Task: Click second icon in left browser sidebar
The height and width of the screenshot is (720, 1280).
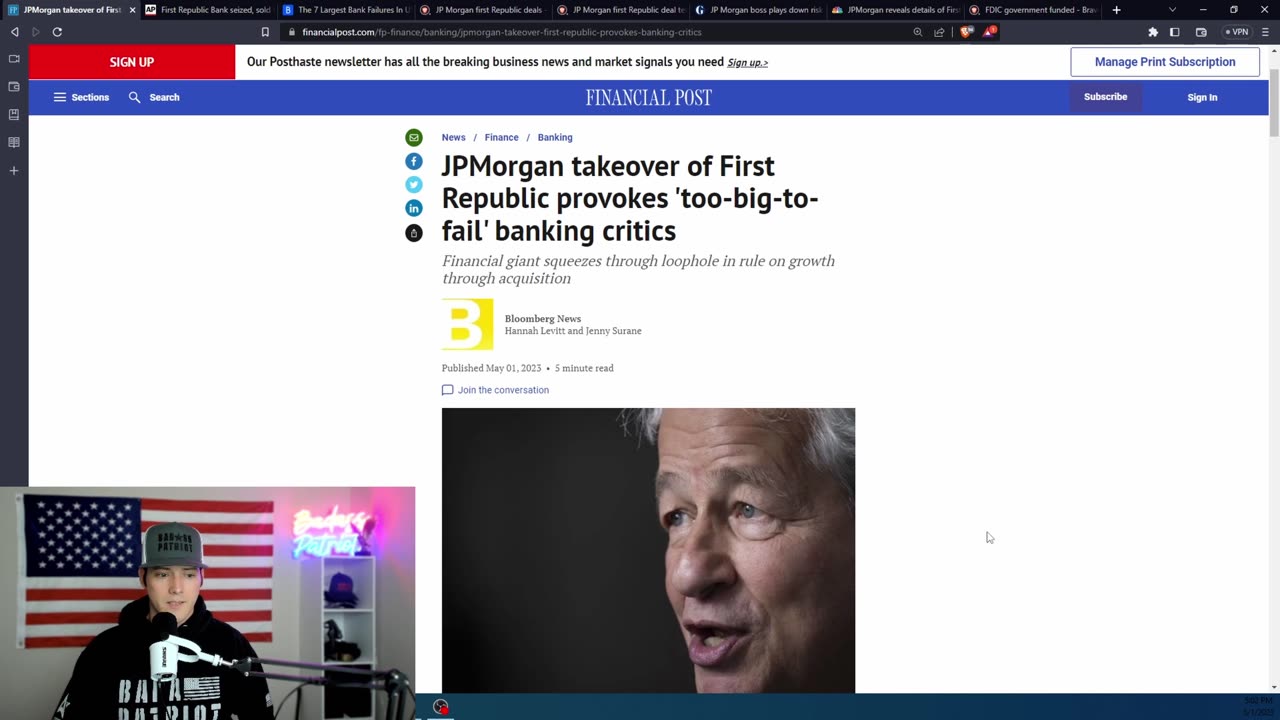Action: pos(14,87)
